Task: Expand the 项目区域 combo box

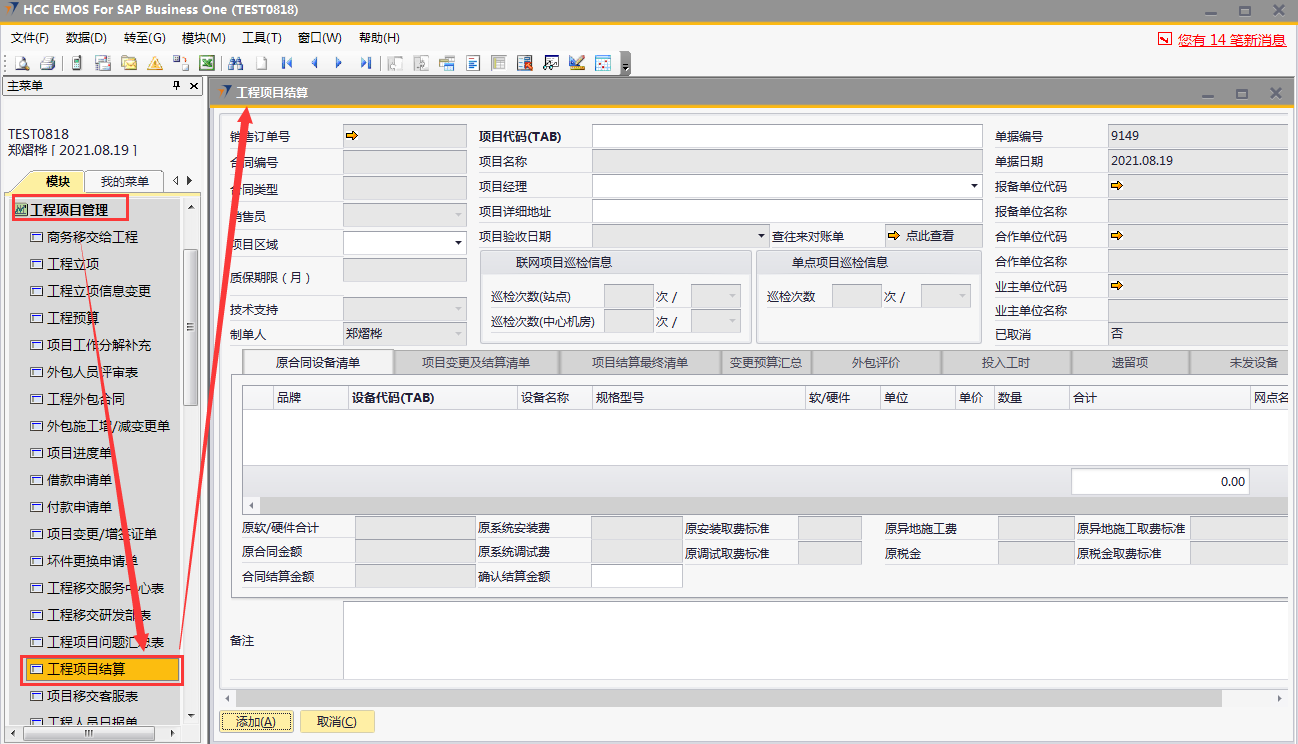Action: (458, 243)
